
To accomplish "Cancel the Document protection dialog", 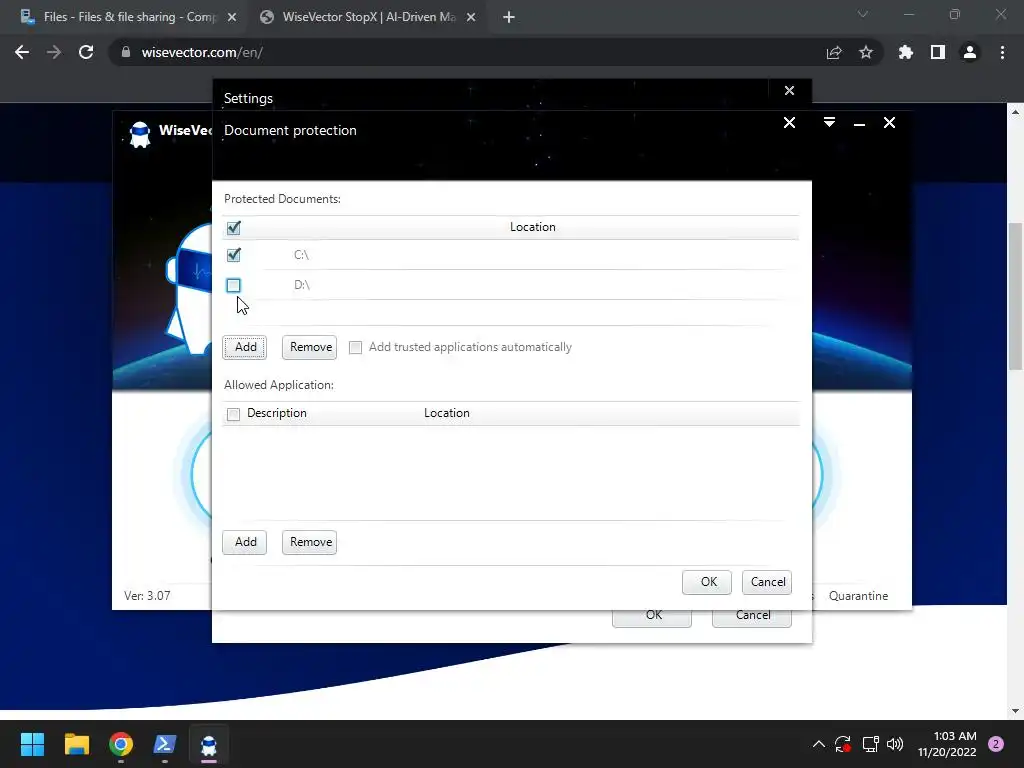I will point(767,582).
